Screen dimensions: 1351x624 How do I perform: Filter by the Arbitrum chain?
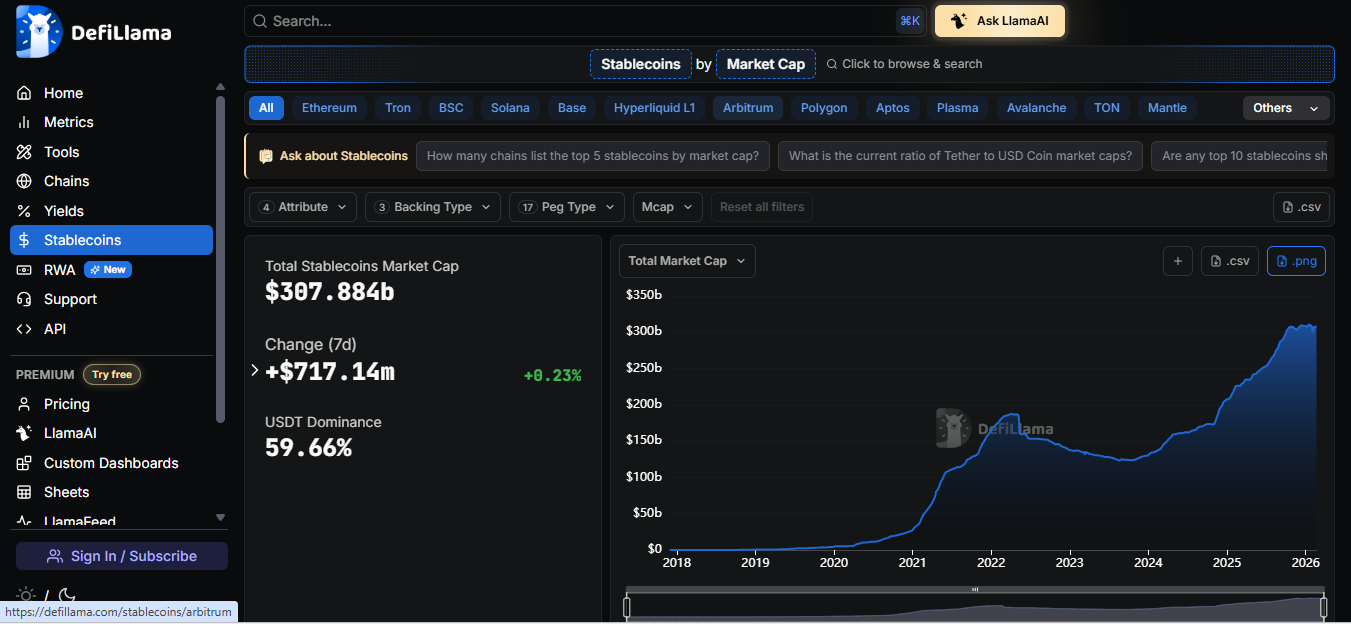point(748,108)
